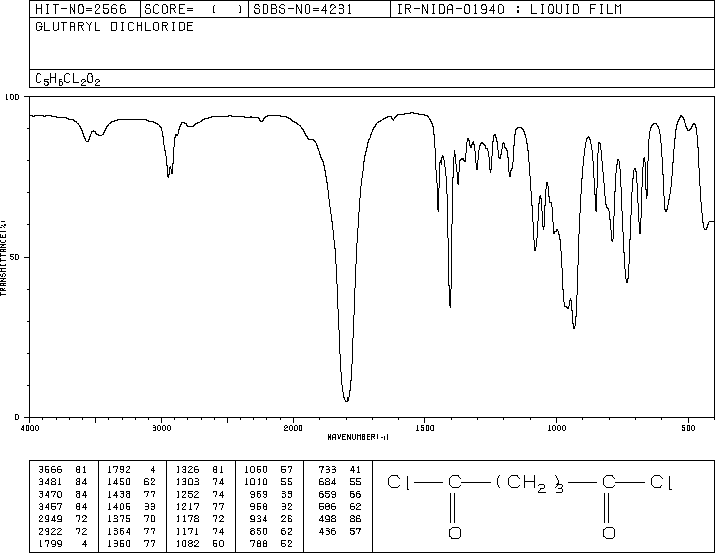This screenshot has width=715, height=553.
Task: Click the 50 transmittance axis label
Action: [15, 257]
